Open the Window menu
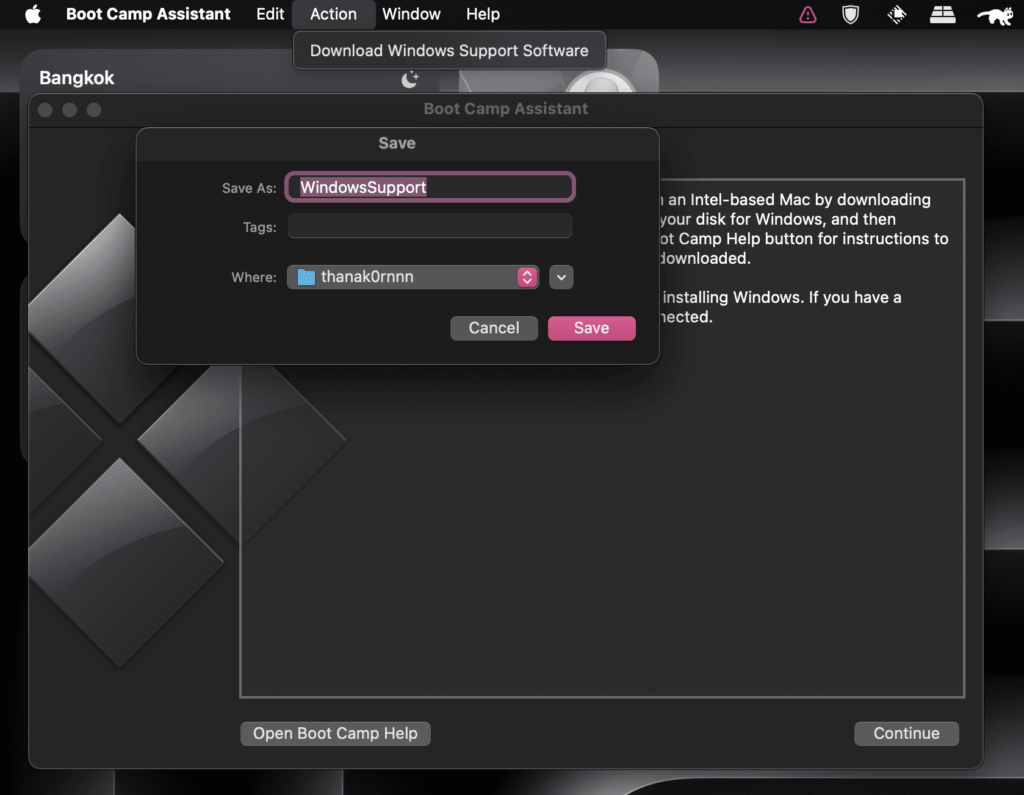Screen dimensions: 1024x795 (x=411, y=14)
